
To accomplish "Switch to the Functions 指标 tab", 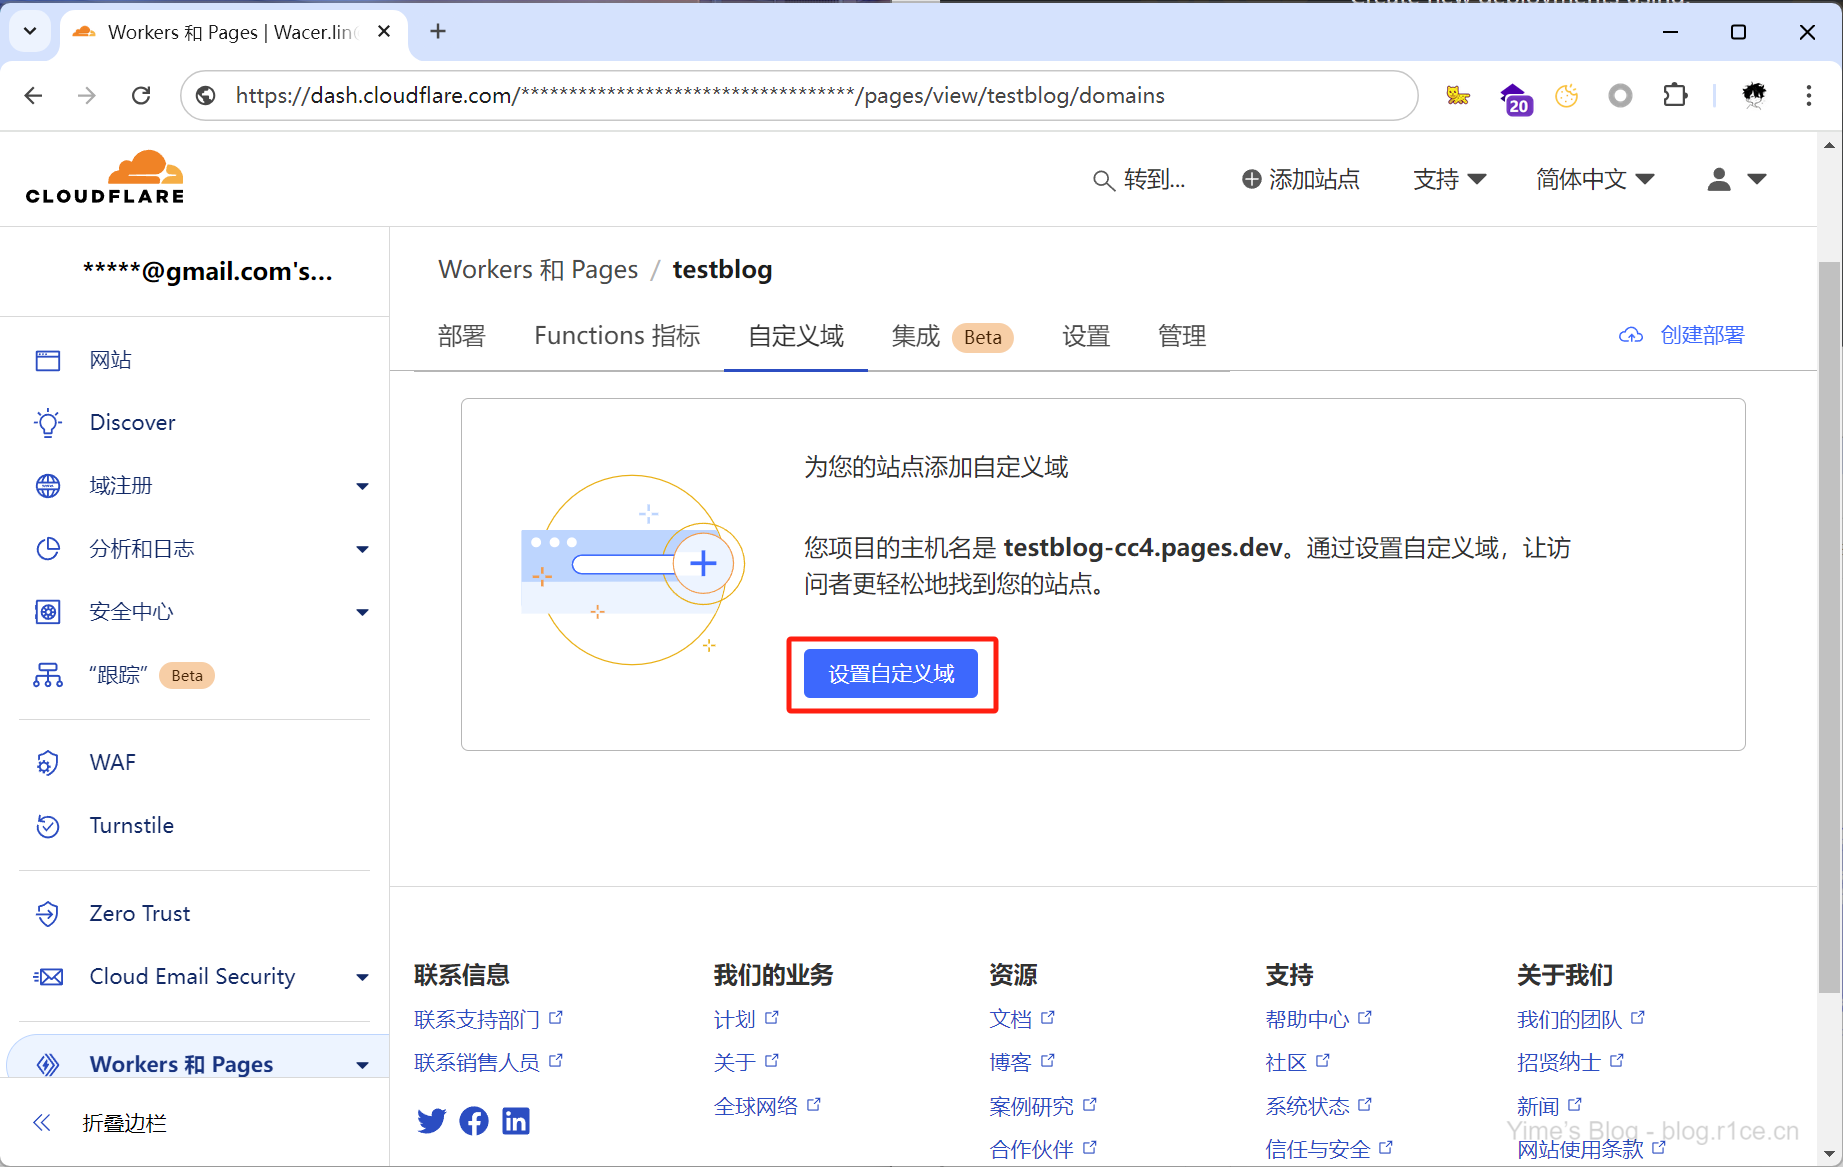I will click(x=616, y=336).
